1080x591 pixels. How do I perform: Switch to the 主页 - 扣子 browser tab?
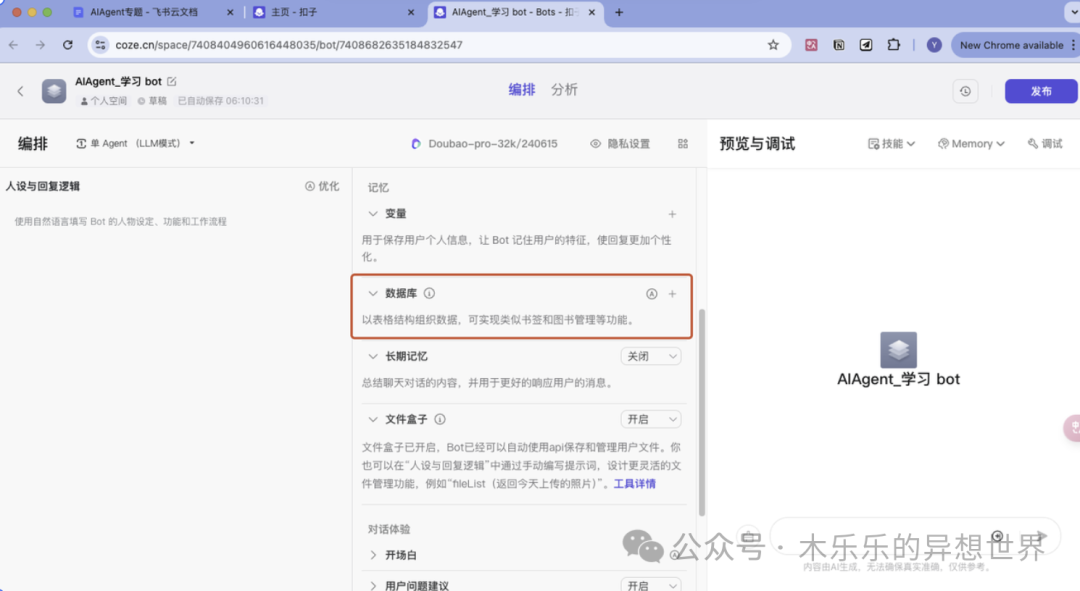point(330,13)
